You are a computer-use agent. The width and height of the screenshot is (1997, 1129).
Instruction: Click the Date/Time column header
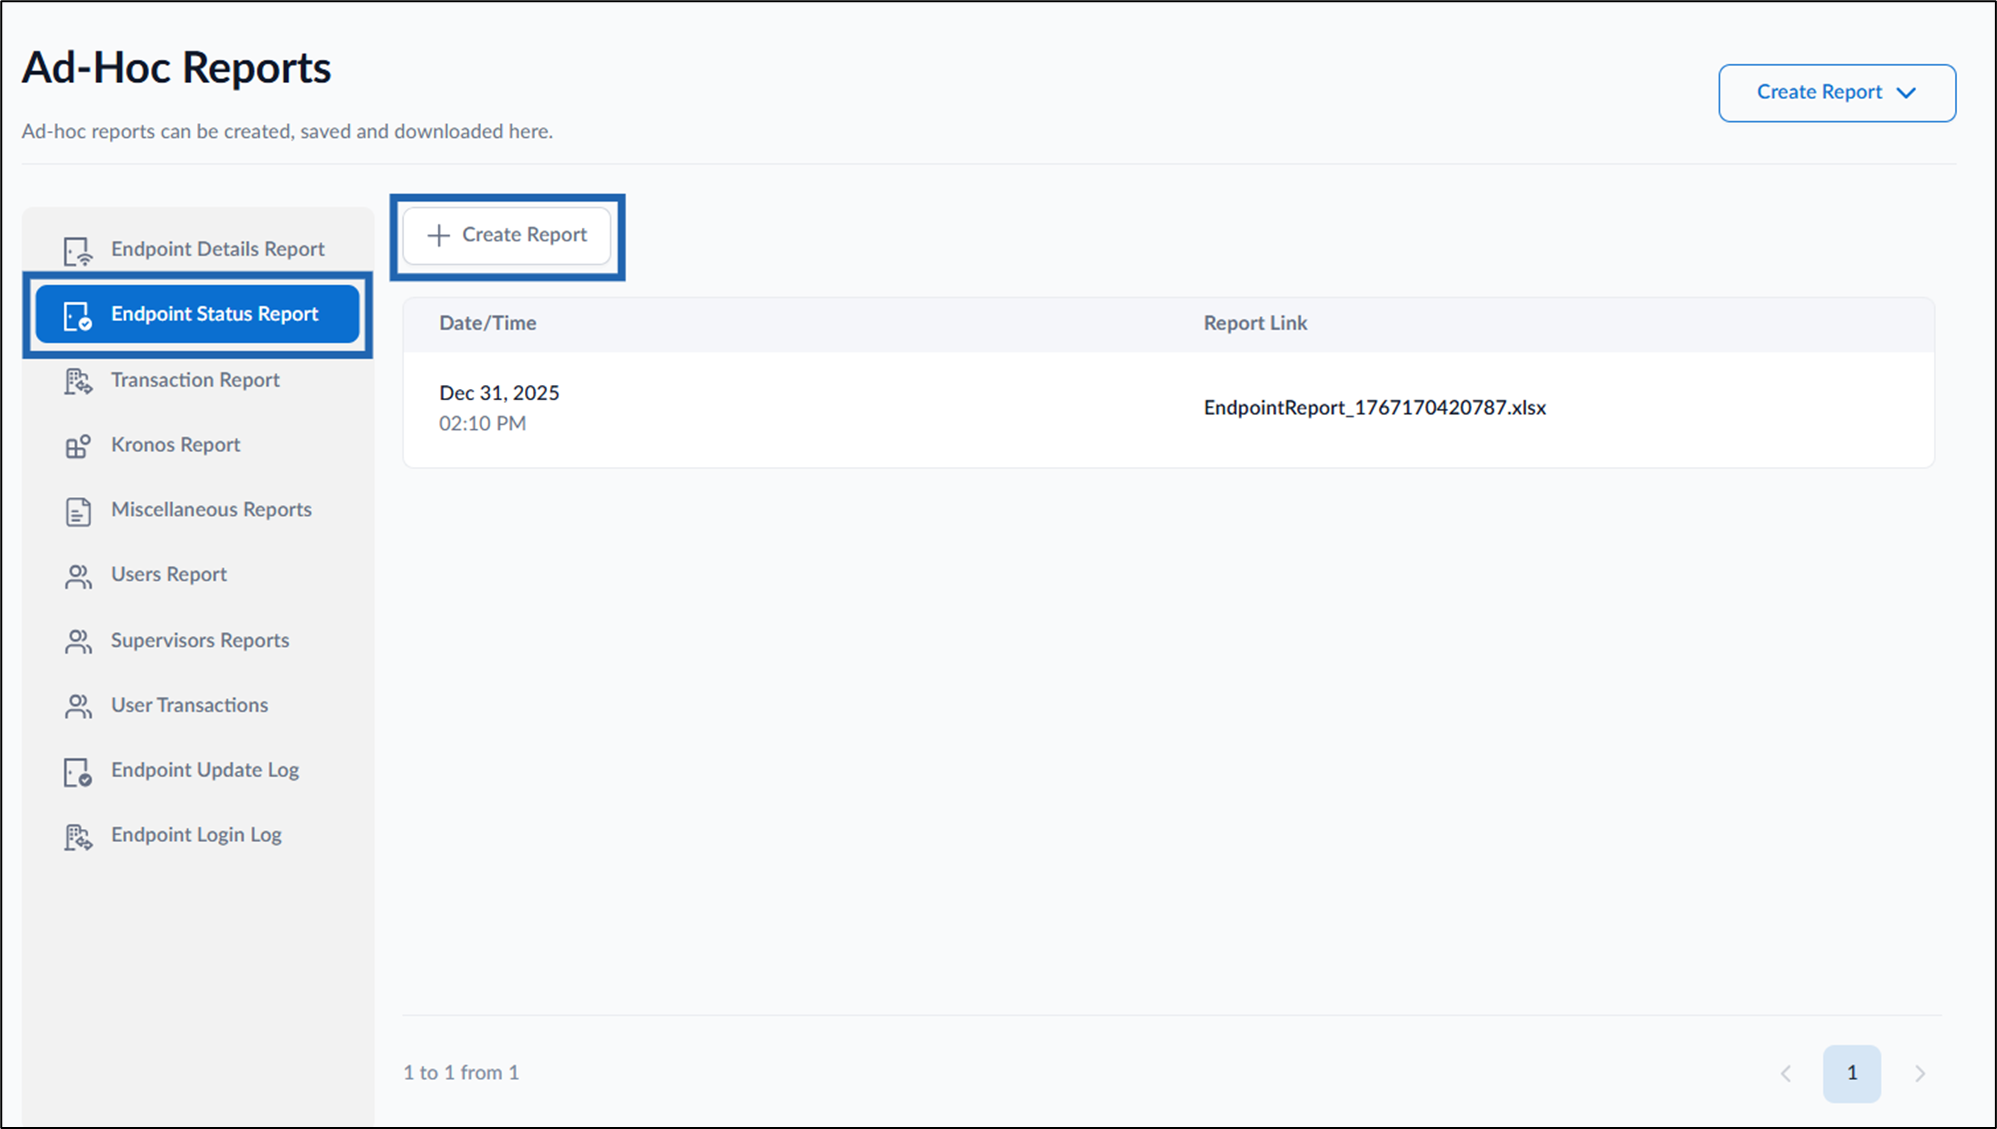(x=488, y=323)
